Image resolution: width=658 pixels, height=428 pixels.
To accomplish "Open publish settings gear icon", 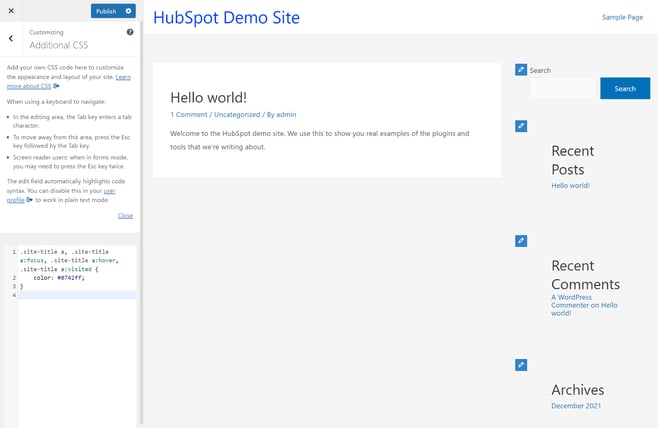I will [128, 11].
